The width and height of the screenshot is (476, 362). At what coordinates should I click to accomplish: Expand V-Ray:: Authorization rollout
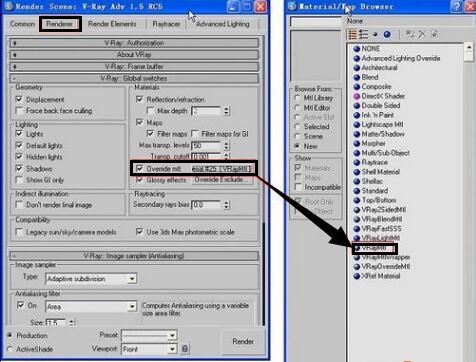134,43
